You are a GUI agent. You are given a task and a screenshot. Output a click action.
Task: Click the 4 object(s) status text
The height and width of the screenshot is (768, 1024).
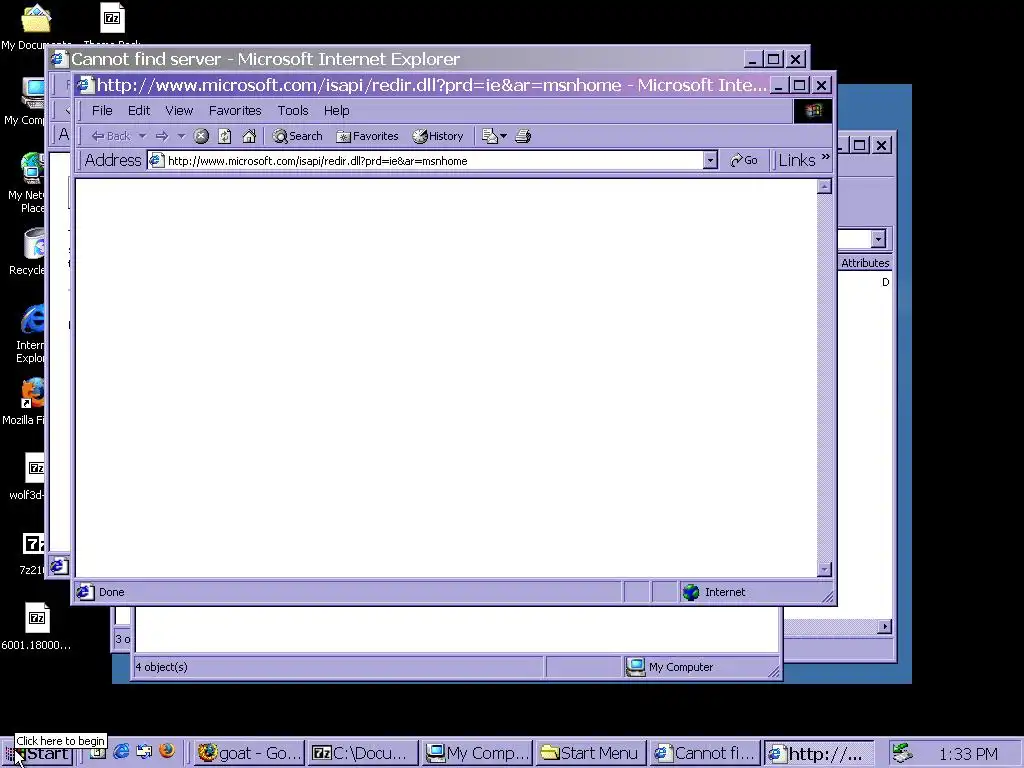pos(161,667)
